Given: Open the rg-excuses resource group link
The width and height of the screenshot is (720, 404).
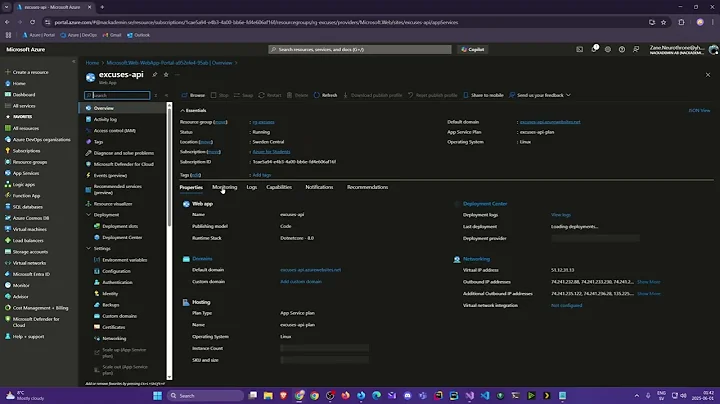Looking at the screenshot, I should click(263, 122).
